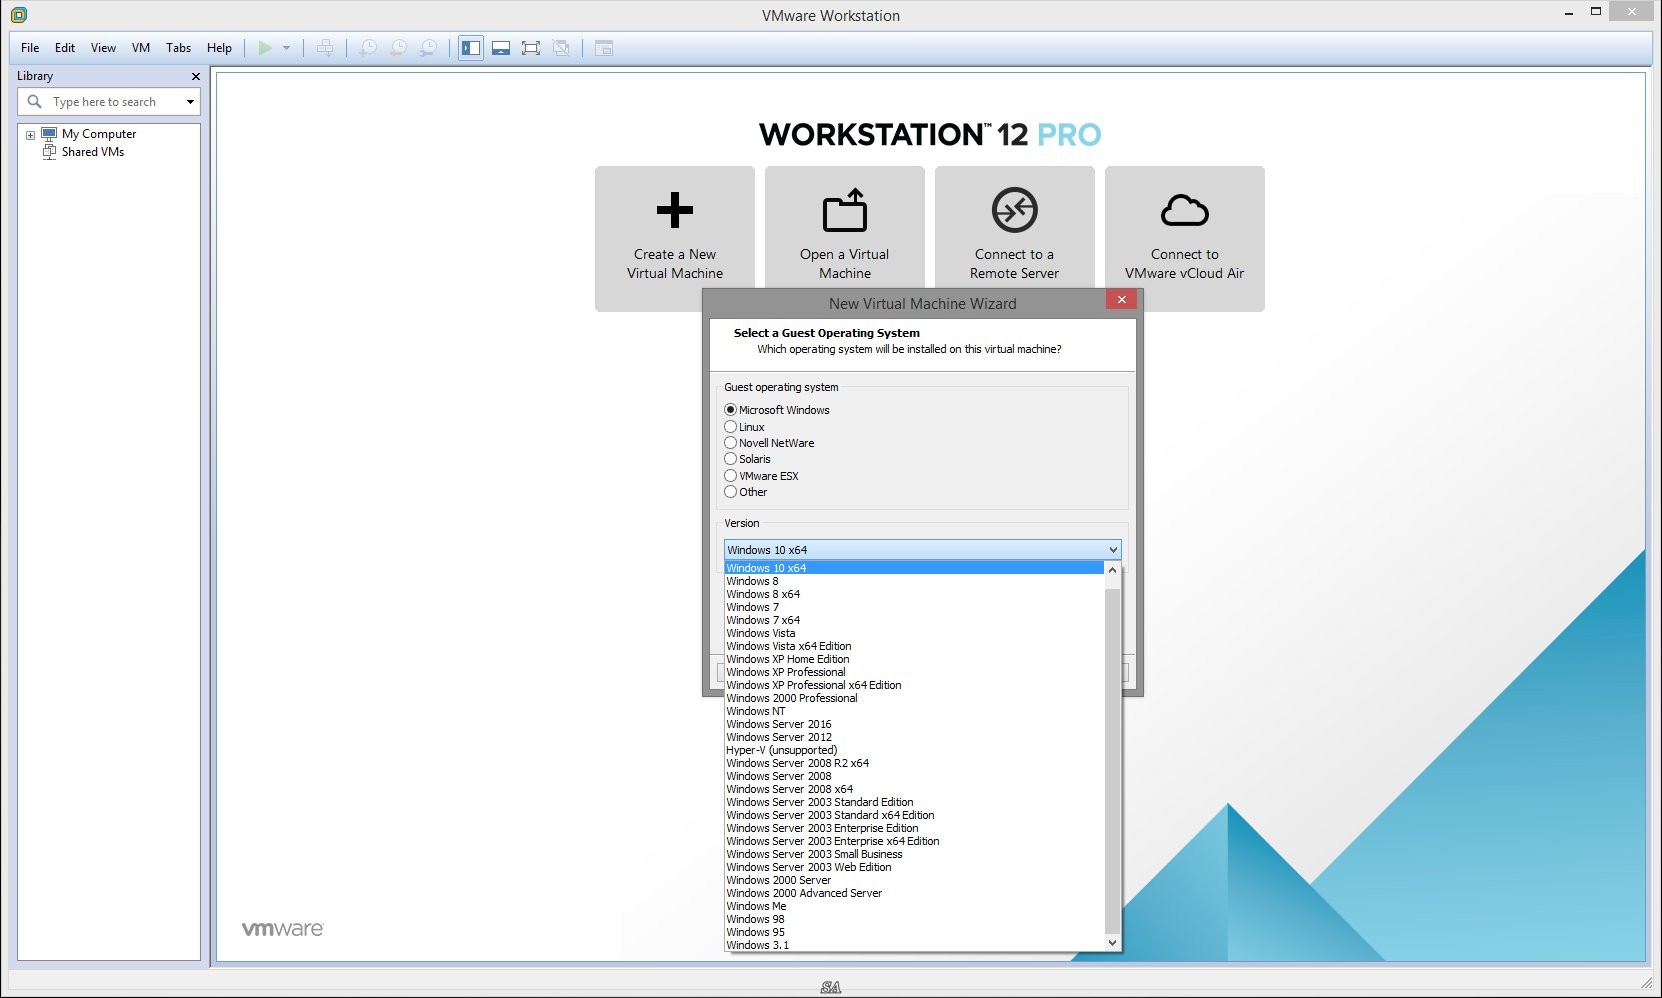Open the Edit menu

(x=65, y=48)
